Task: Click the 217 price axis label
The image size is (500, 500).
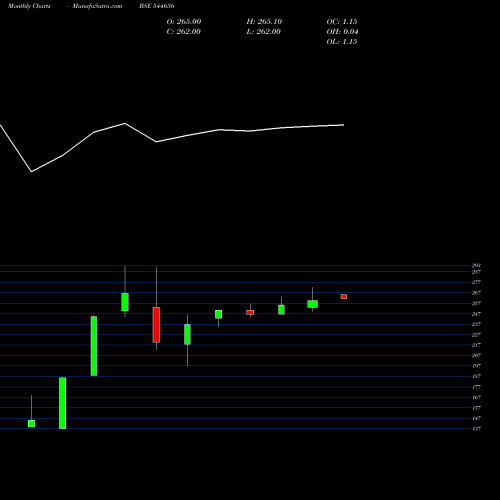Action: (476, 345)
